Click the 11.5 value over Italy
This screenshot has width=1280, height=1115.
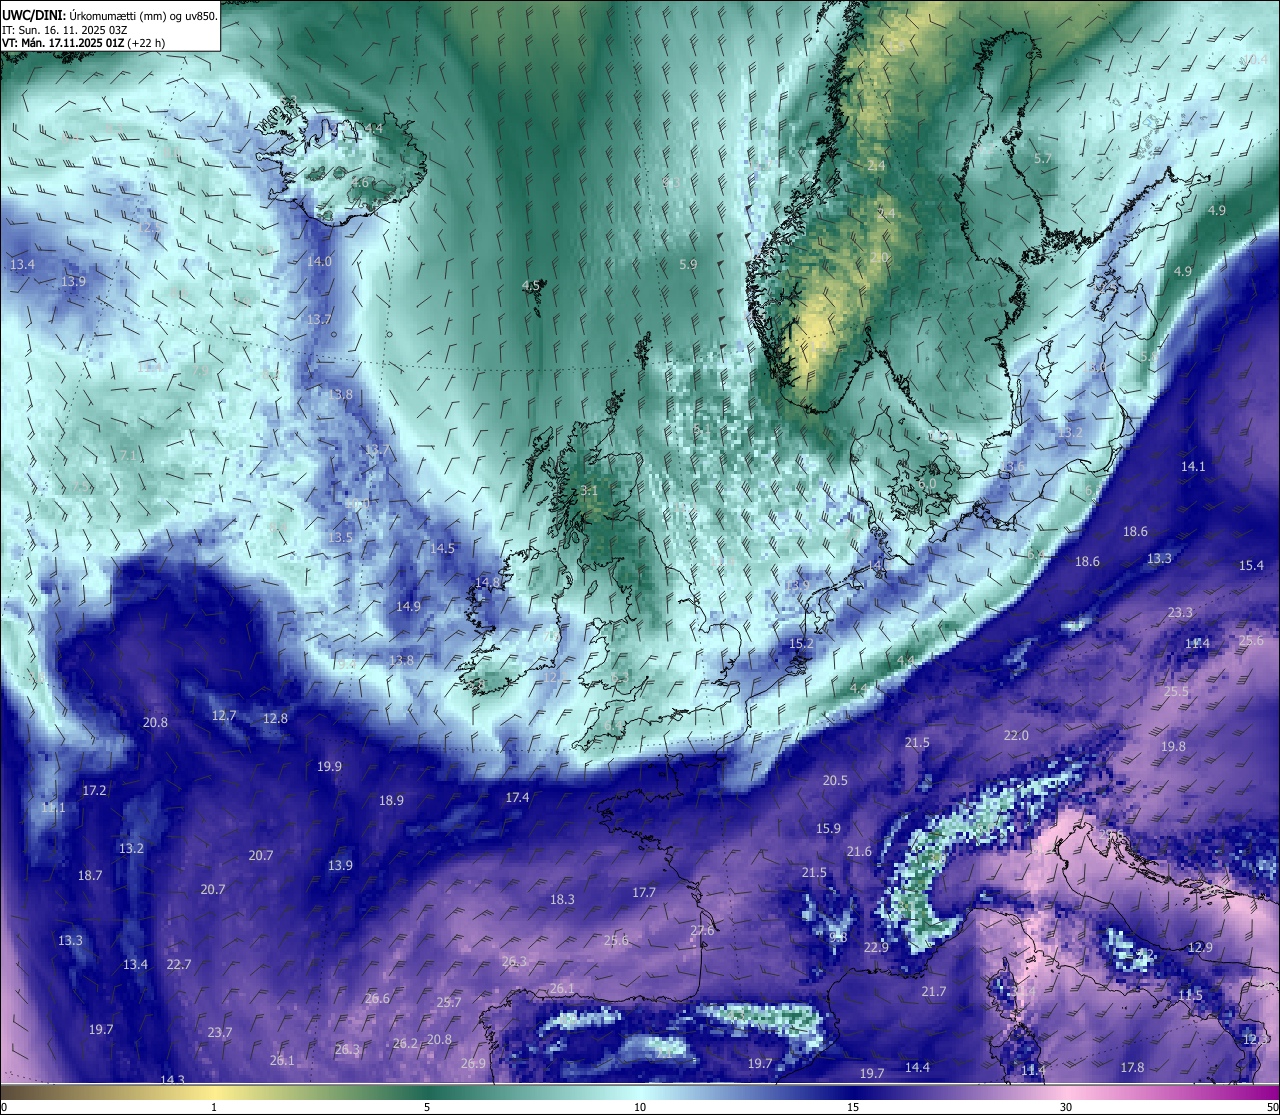point(1190,996)
